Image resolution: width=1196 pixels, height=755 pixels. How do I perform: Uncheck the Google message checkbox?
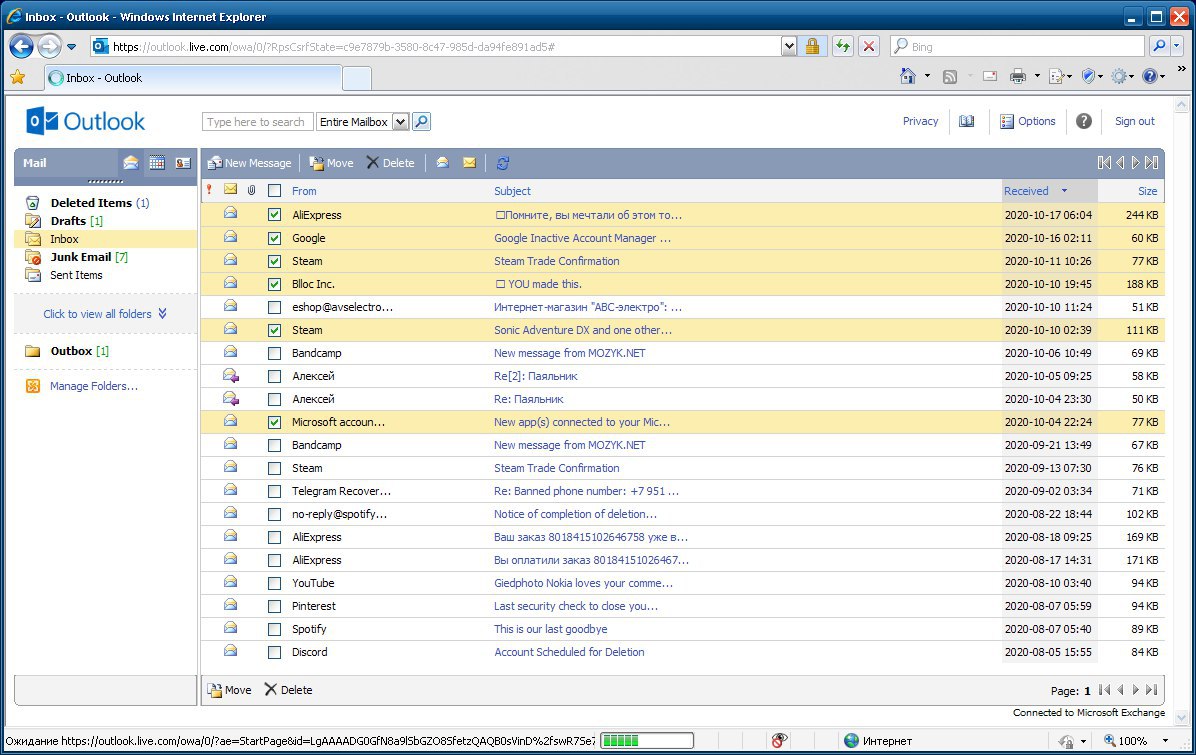click(275, 238)
